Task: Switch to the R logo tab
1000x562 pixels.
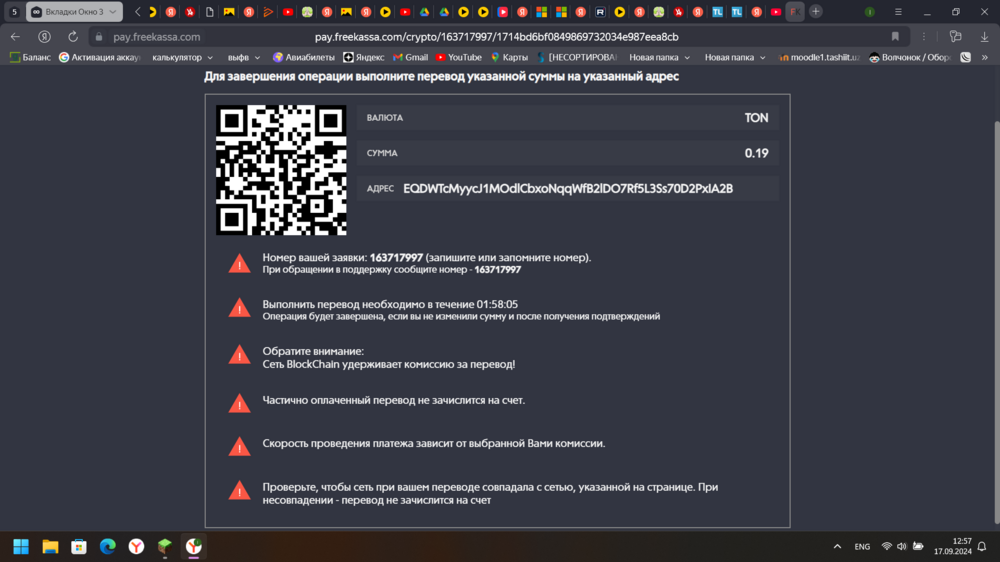Action: coord(600,11)
